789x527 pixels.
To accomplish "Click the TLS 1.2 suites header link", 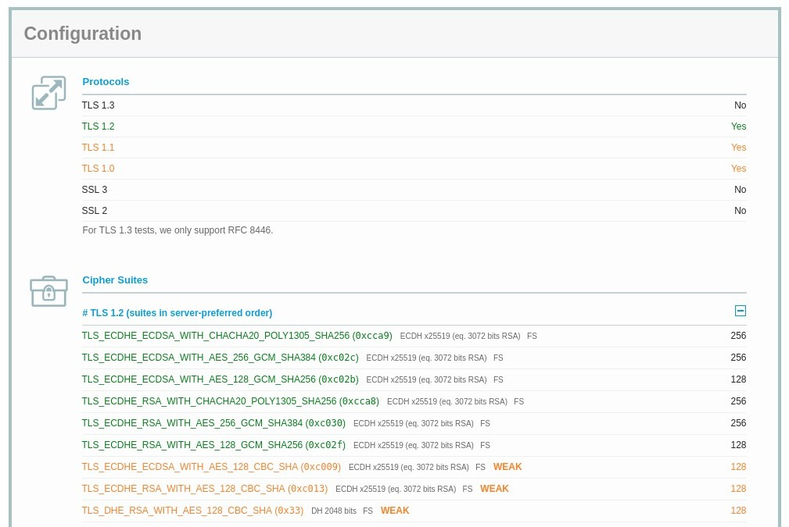I will coord(177,313).
